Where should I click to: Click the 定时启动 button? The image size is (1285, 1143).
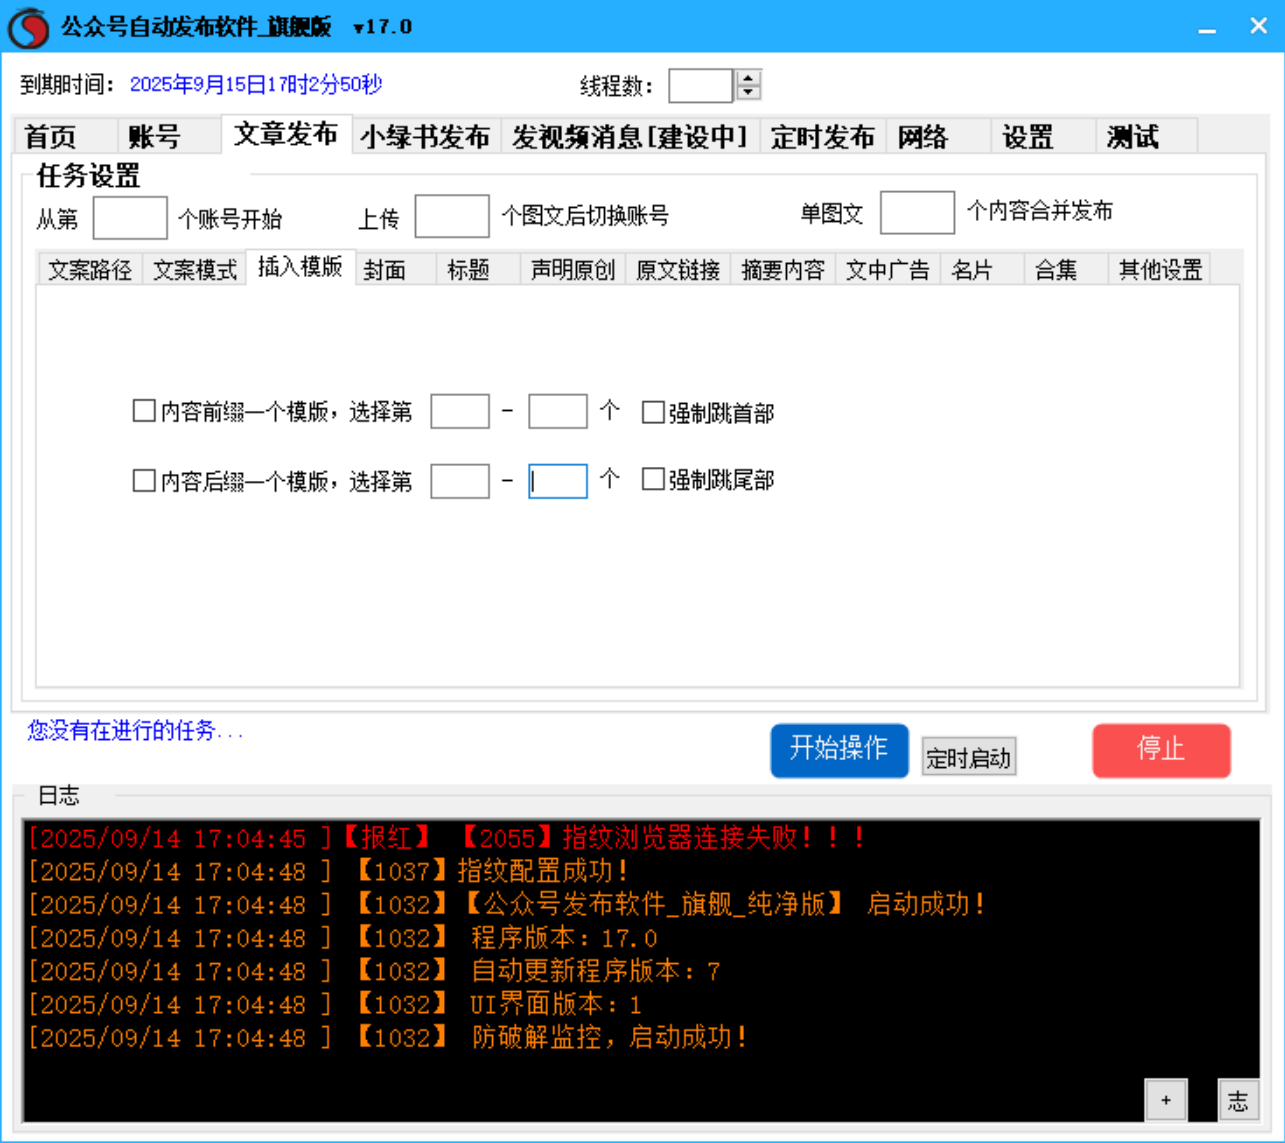coord(968,758)
